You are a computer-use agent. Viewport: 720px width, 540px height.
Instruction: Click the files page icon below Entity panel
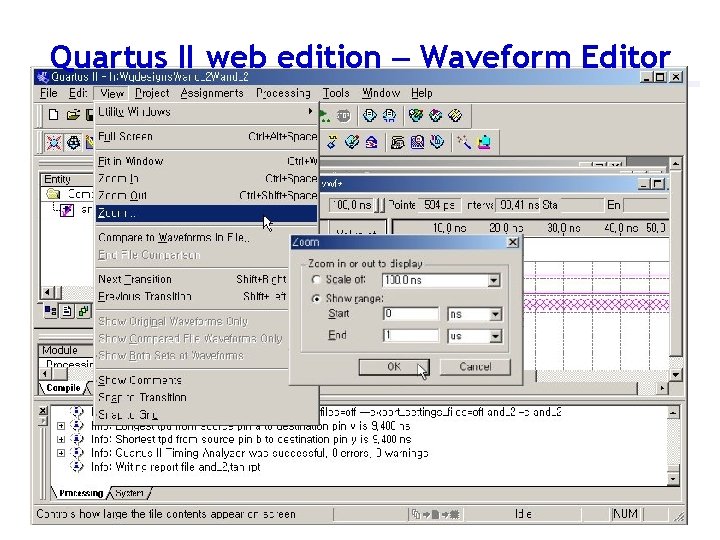pyautogui.click(x=67, y=311)
